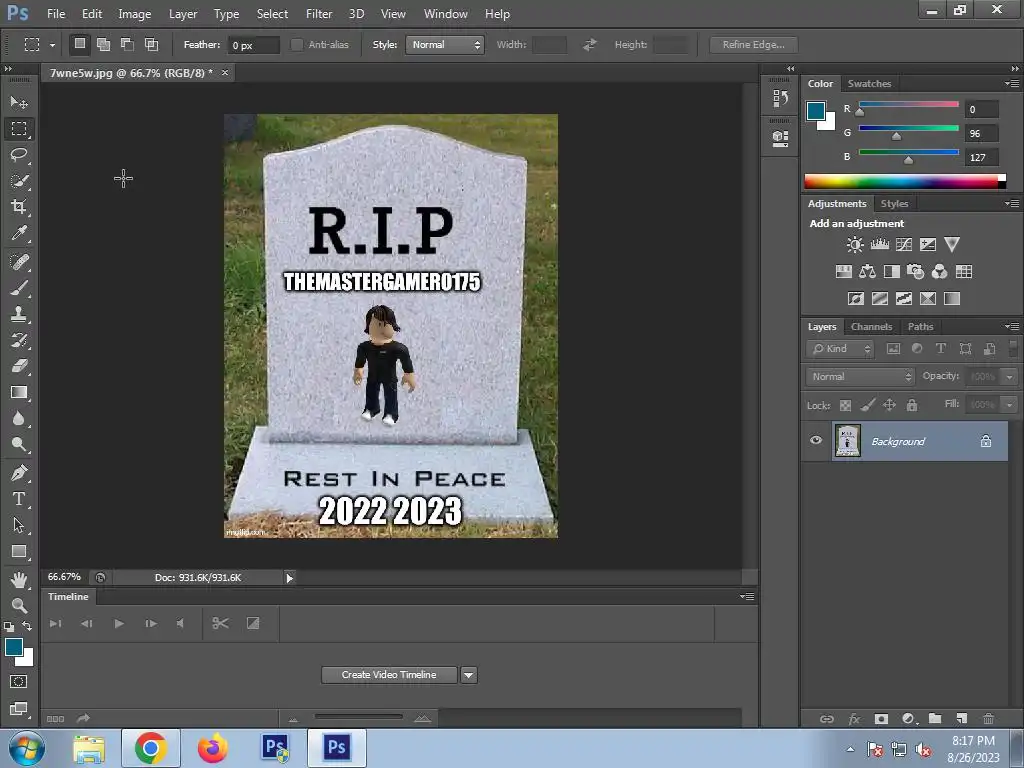Screen dimensions: 1024x768
Task: Click the timeline Play button
Action: click(119, 624)
